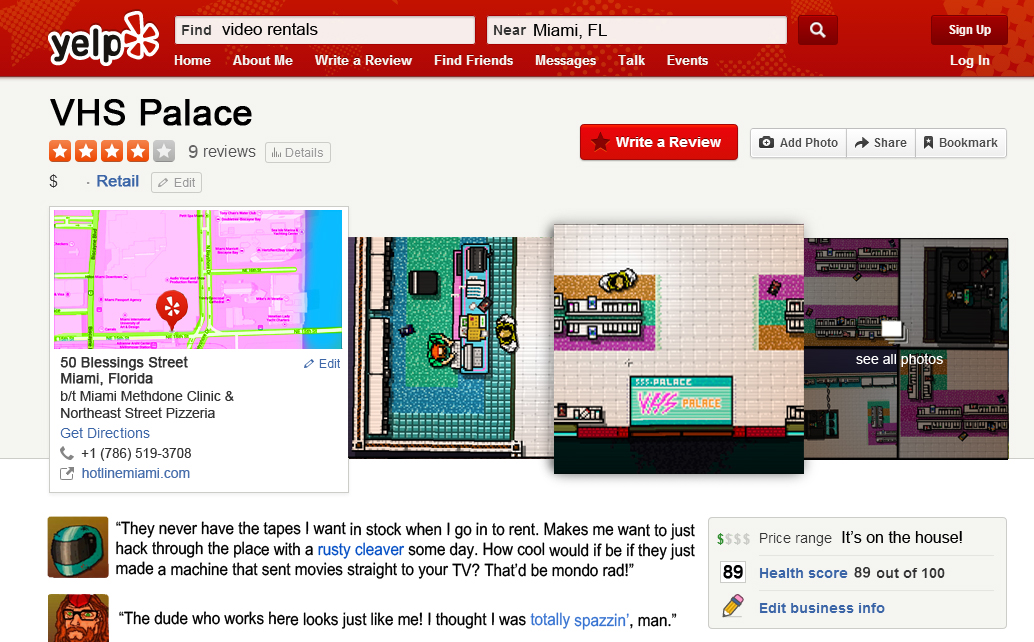Click the totally spazzin' link
Image resolution: width=1034 pixels, height=642 pixels.
point(578,620)
